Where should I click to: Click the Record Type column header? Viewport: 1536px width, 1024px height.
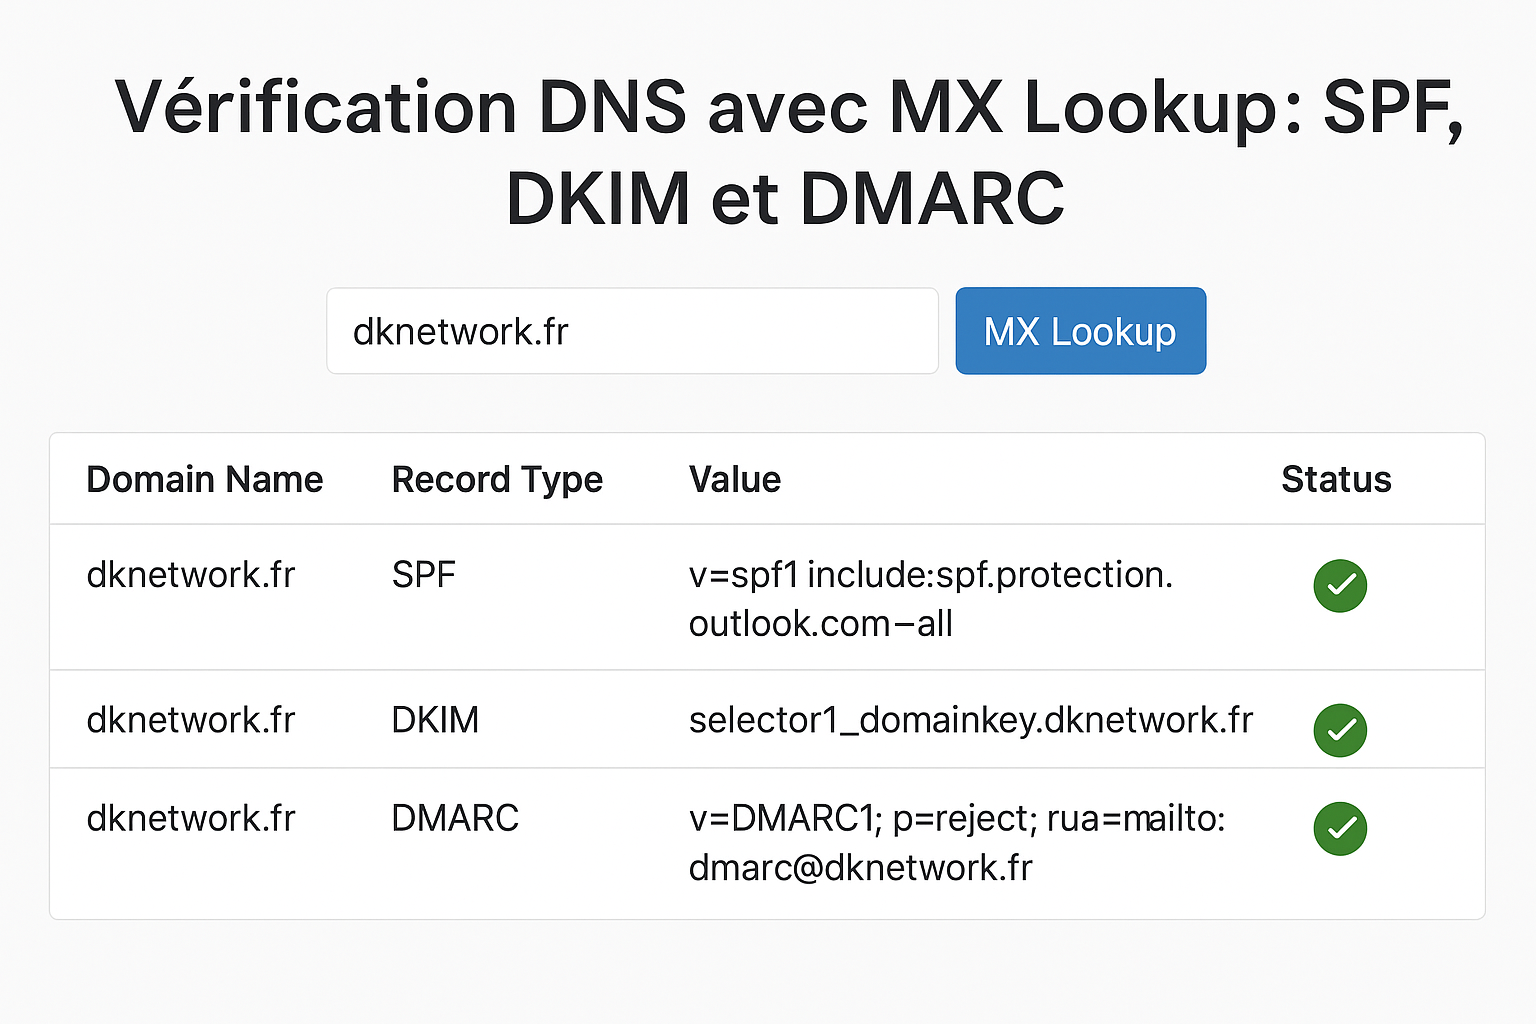497,479
